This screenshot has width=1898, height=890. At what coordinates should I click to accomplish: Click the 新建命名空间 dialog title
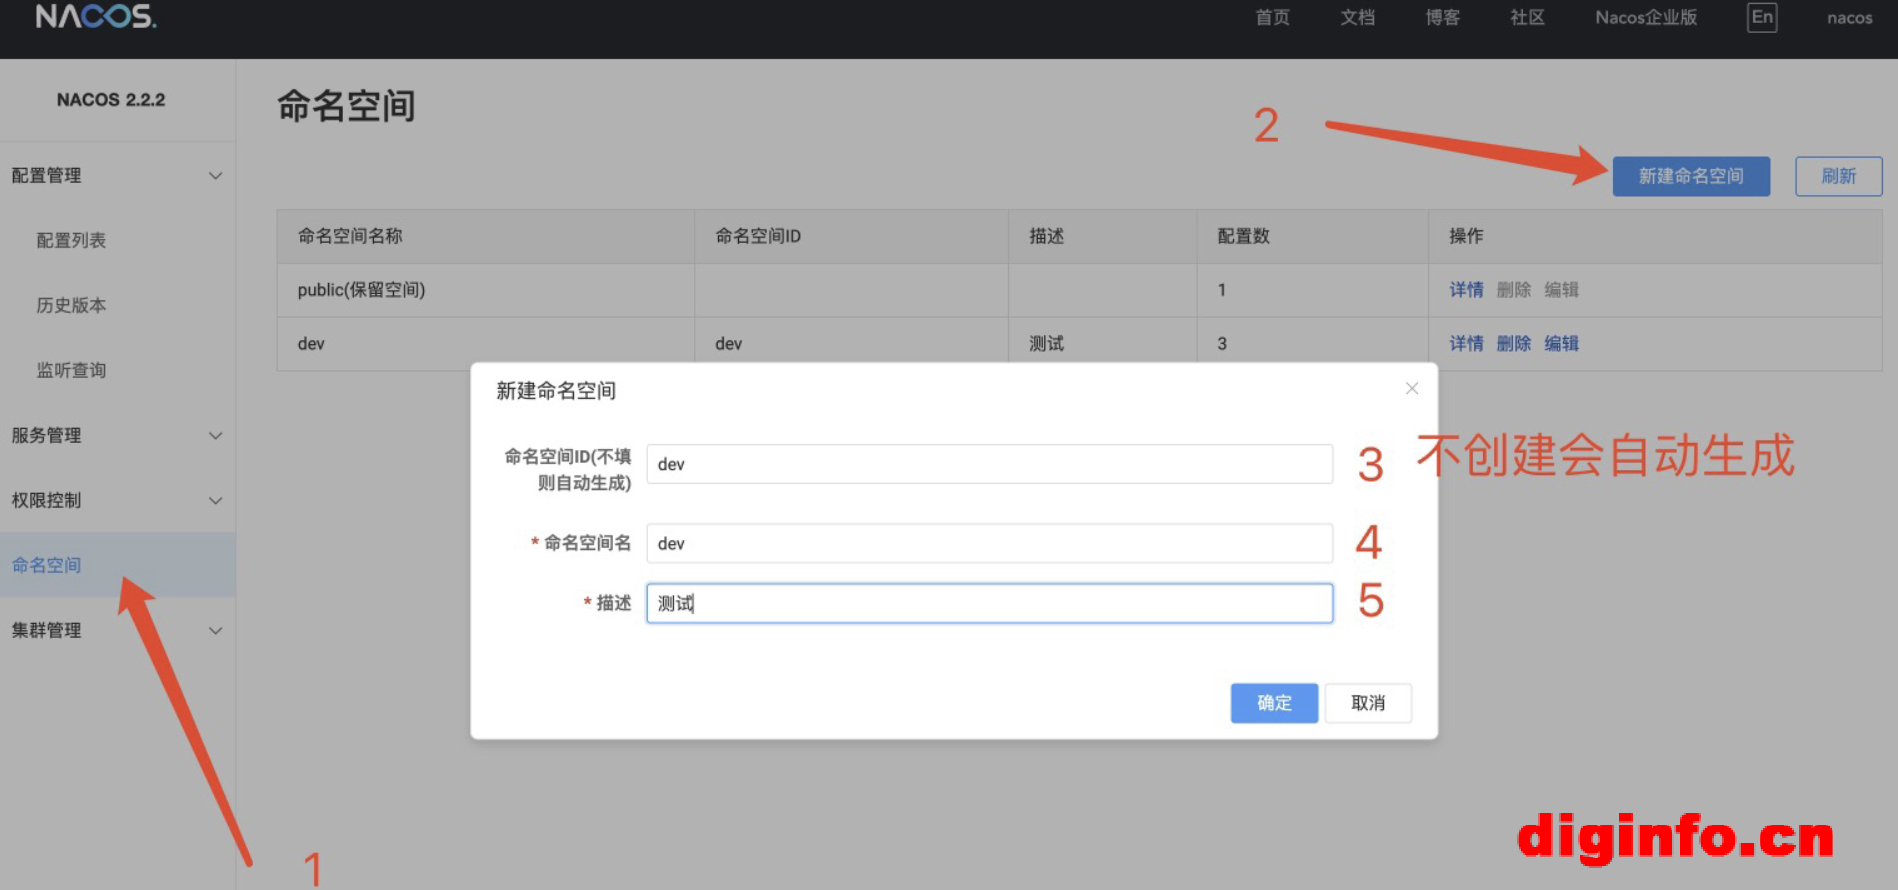(x=556, y=391)
